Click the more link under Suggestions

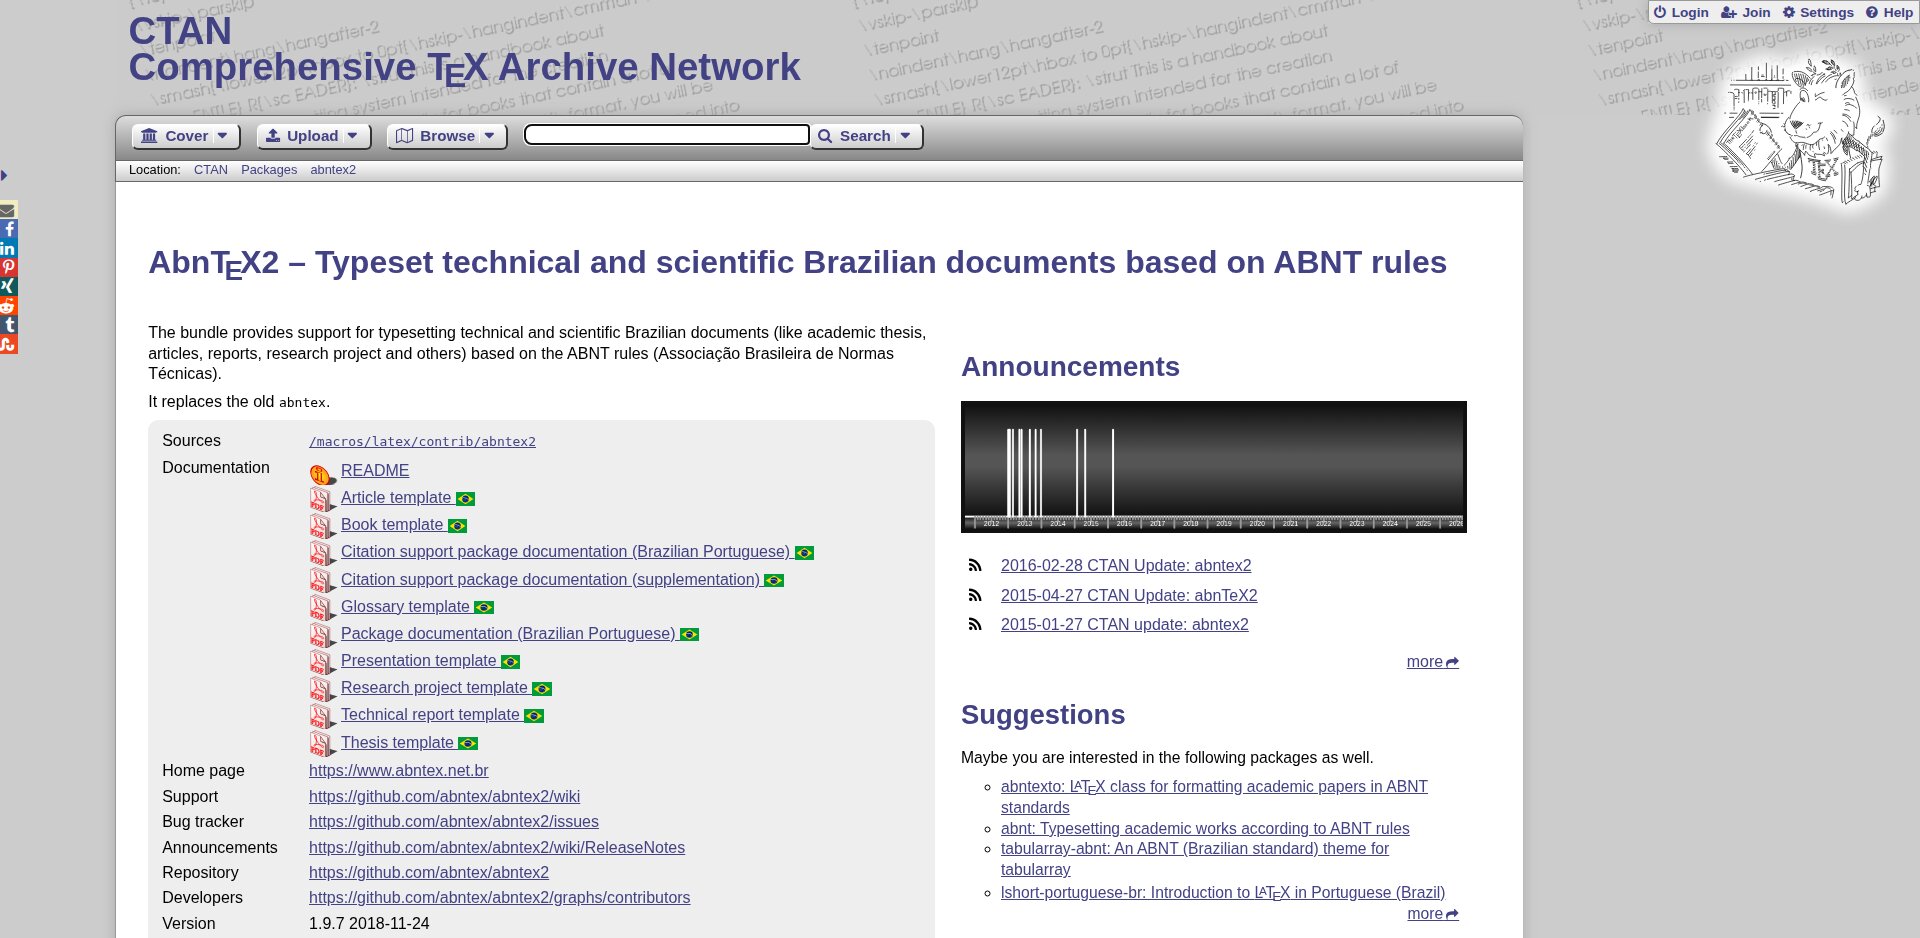pos(1432,914)
